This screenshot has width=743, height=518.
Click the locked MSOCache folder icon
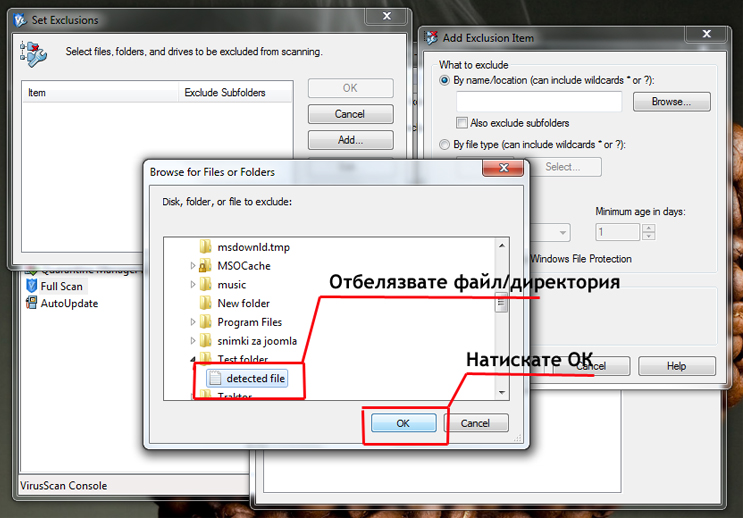coord(205,266)
